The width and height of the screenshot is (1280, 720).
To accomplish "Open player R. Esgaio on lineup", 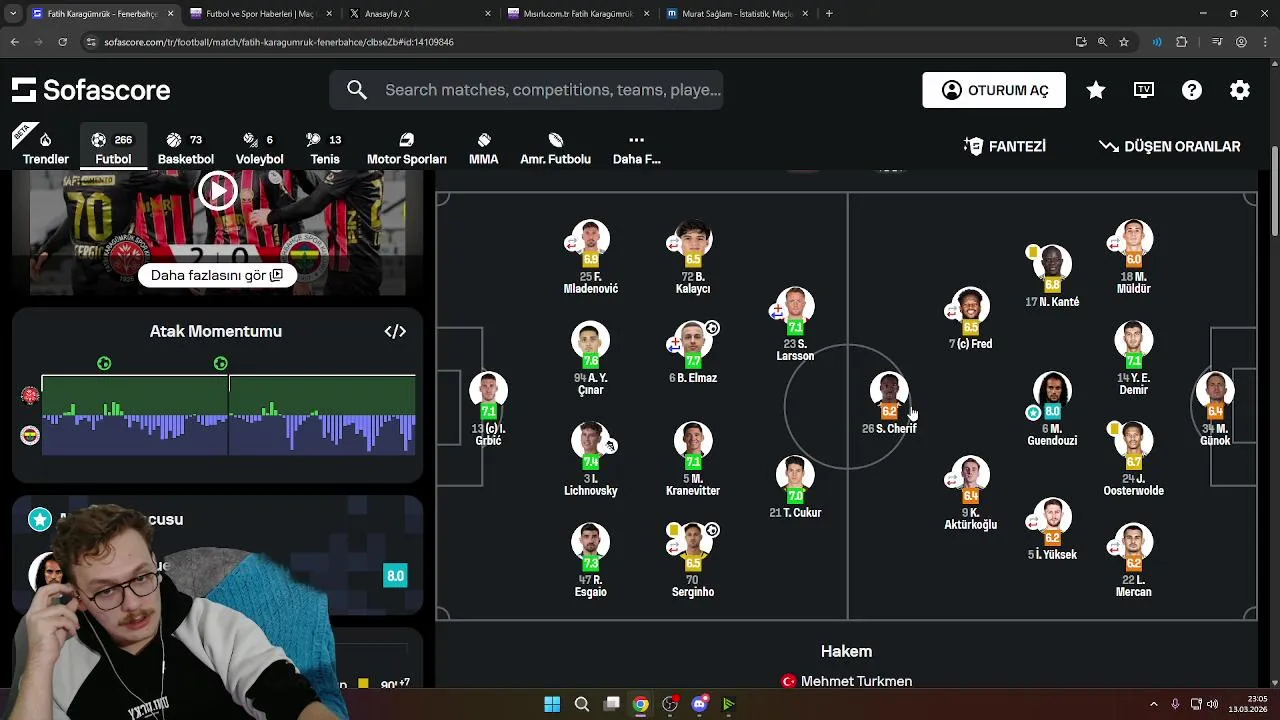I will (591, 561).
